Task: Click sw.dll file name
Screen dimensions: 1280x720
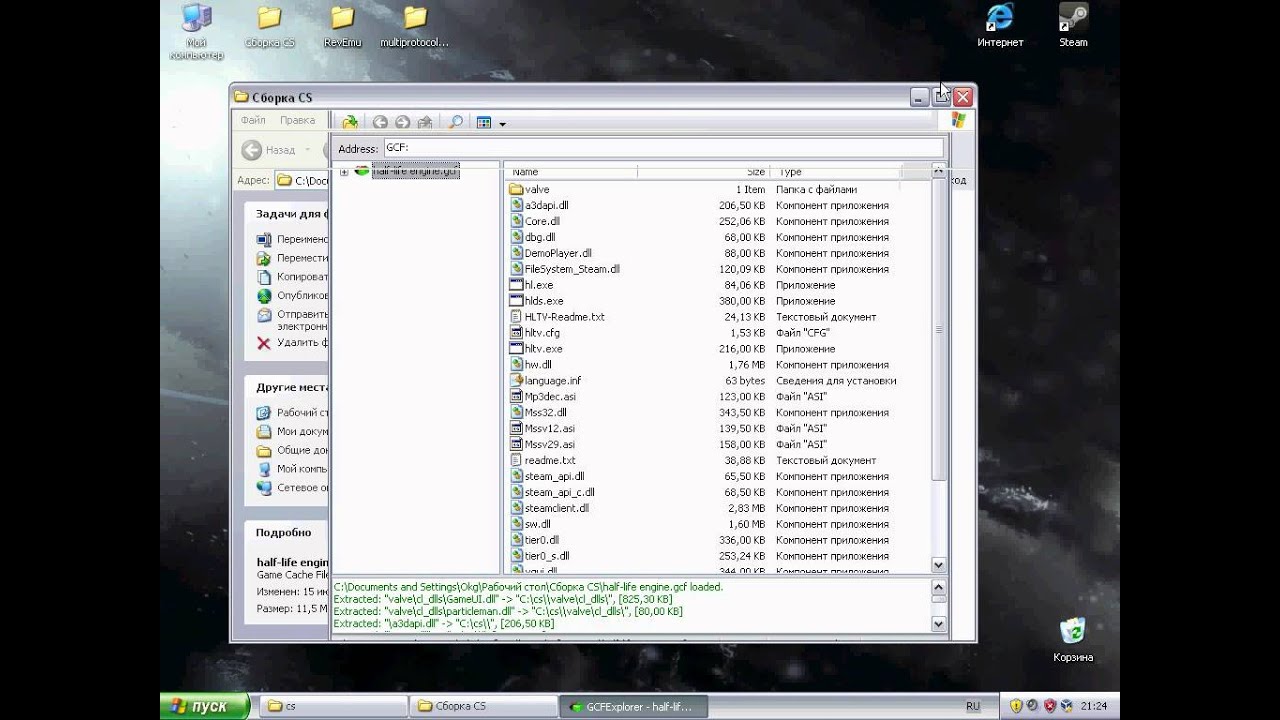Action: (538, 524)
